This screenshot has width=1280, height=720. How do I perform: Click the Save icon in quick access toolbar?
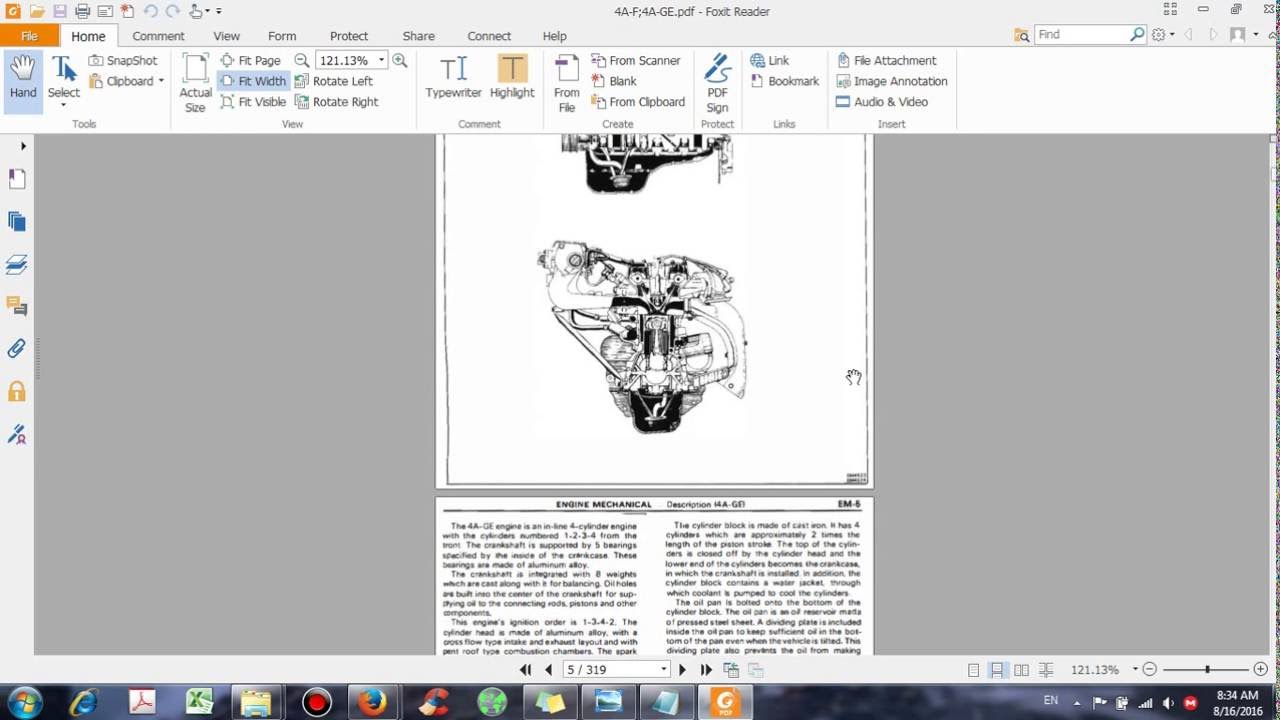60,11
